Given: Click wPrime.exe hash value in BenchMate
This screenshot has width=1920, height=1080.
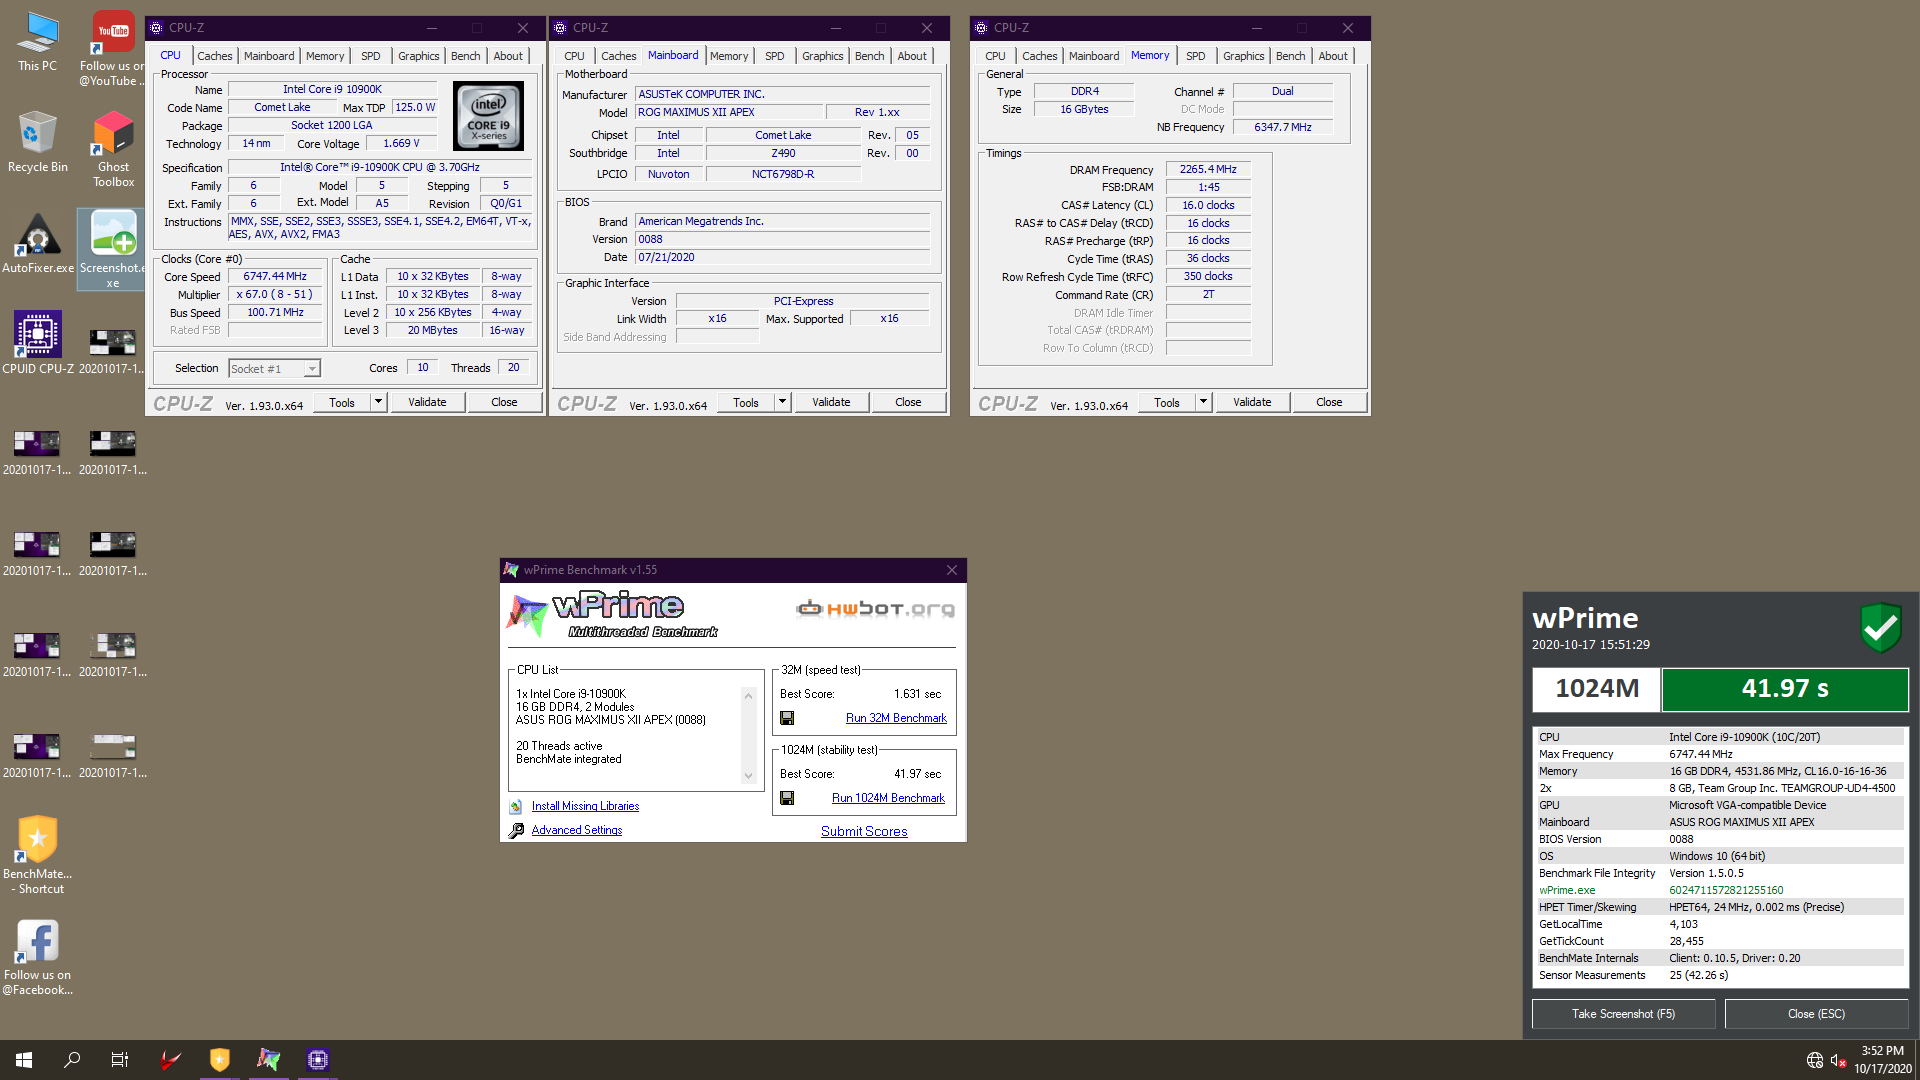Looking at the screenshot, I should click(1726, 890).
